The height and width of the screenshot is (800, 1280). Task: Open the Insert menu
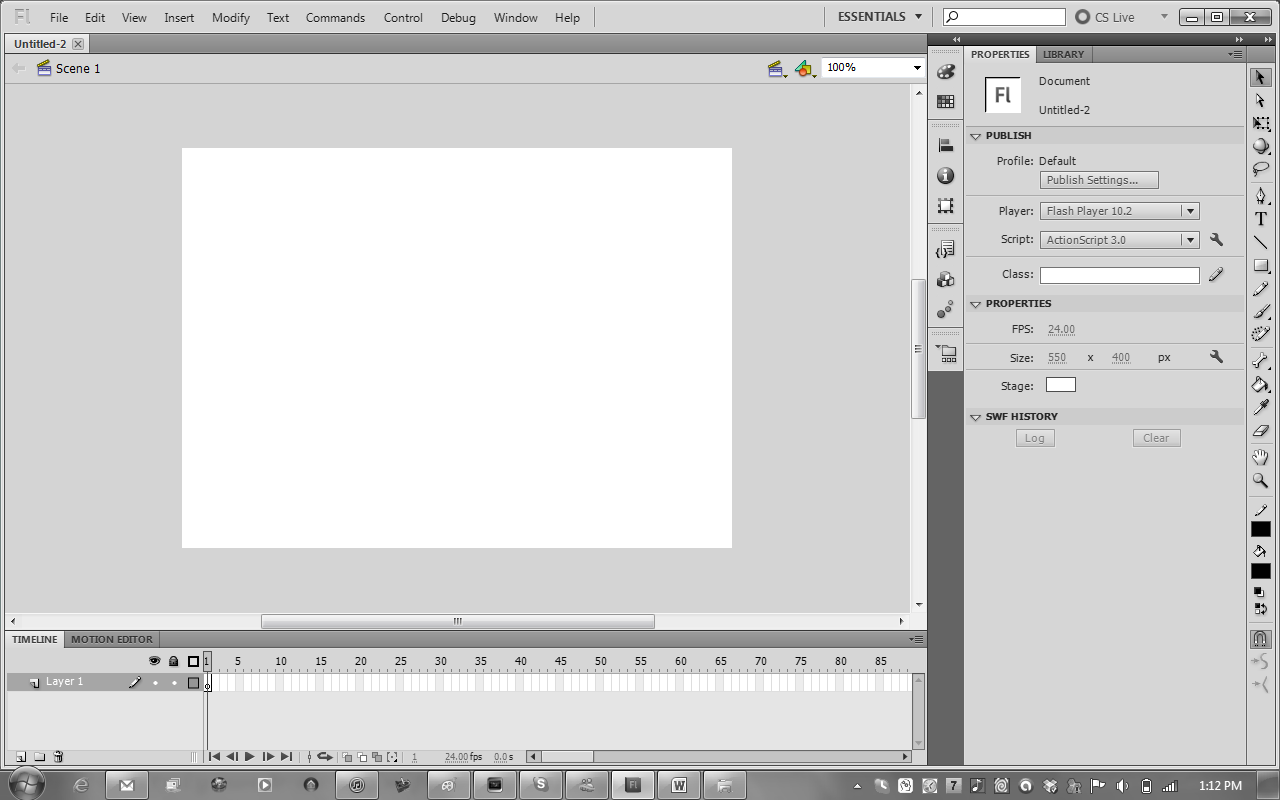tap(179, 17)
